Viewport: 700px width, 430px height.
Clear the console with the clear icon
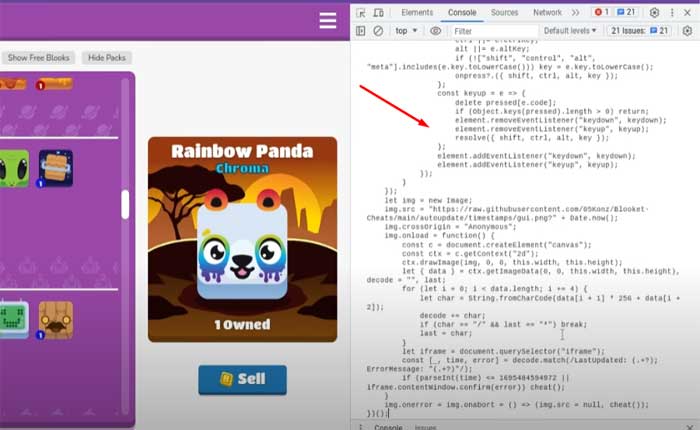380,31
